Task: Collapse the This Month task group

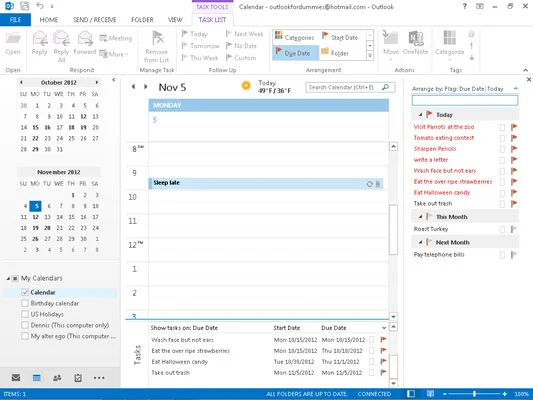Action: coord(420,217)
